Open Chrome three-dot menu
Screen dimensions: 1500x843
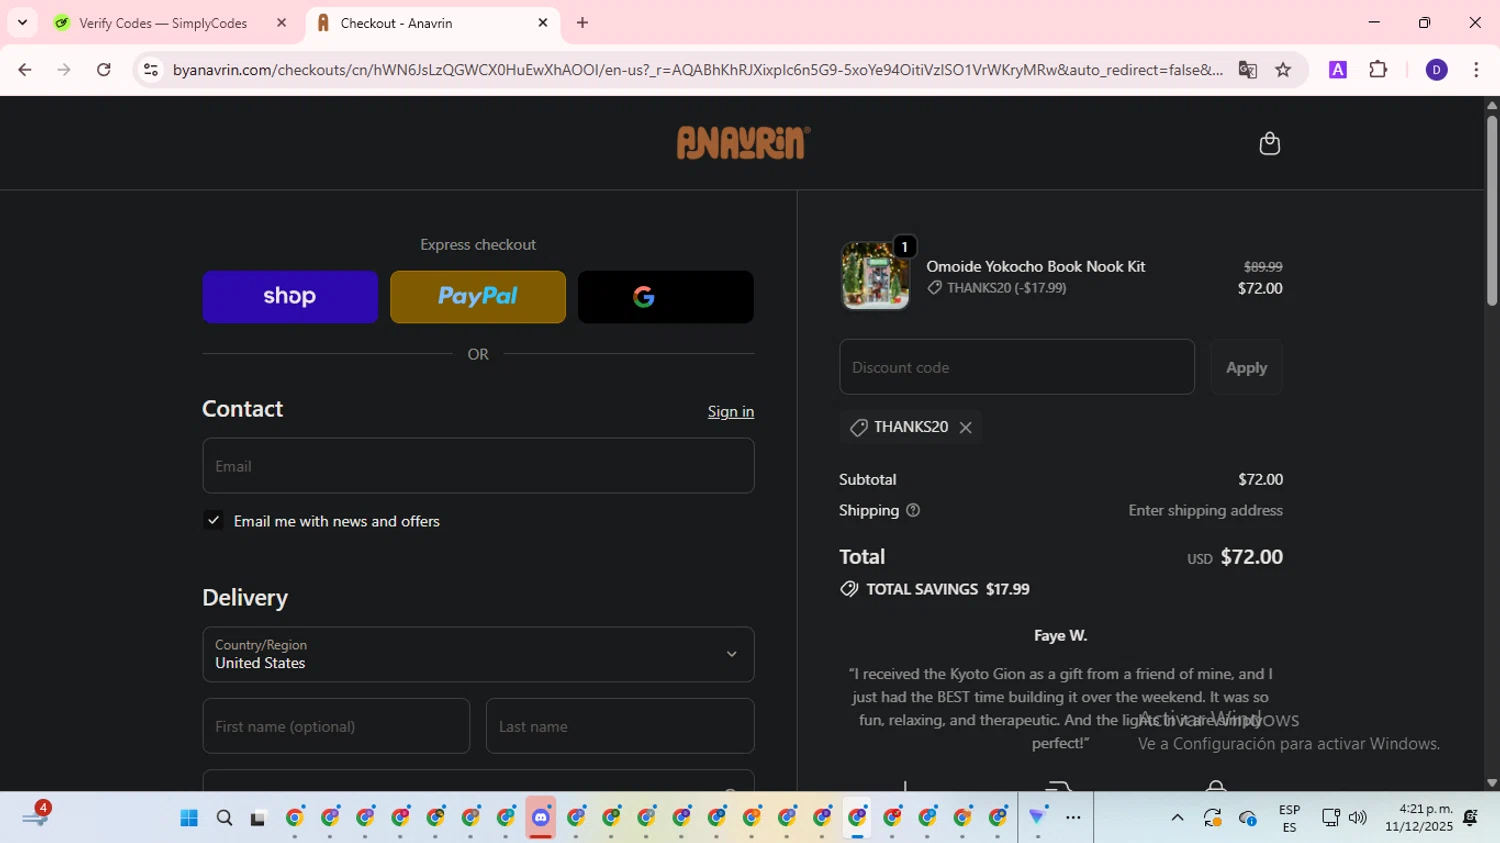click(1476, 70)
